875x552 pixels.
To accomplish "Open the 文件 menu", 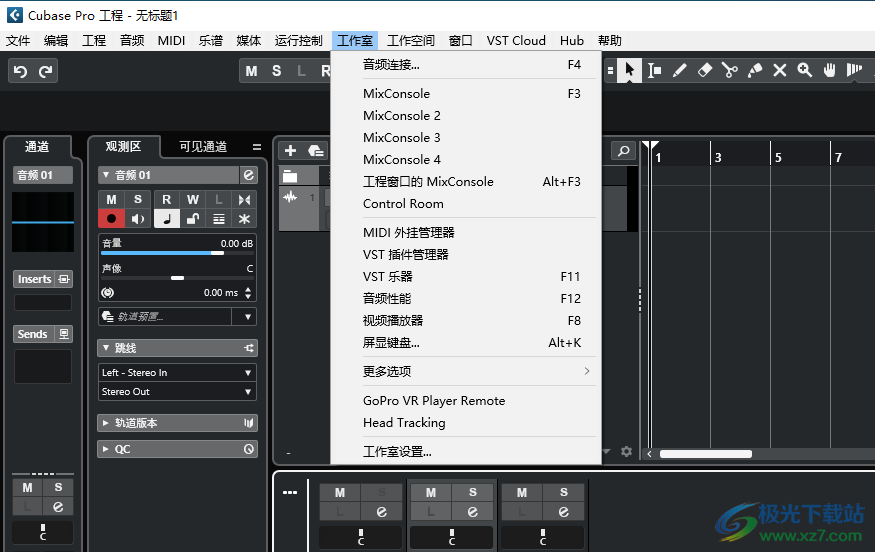I will click(18, 41).
